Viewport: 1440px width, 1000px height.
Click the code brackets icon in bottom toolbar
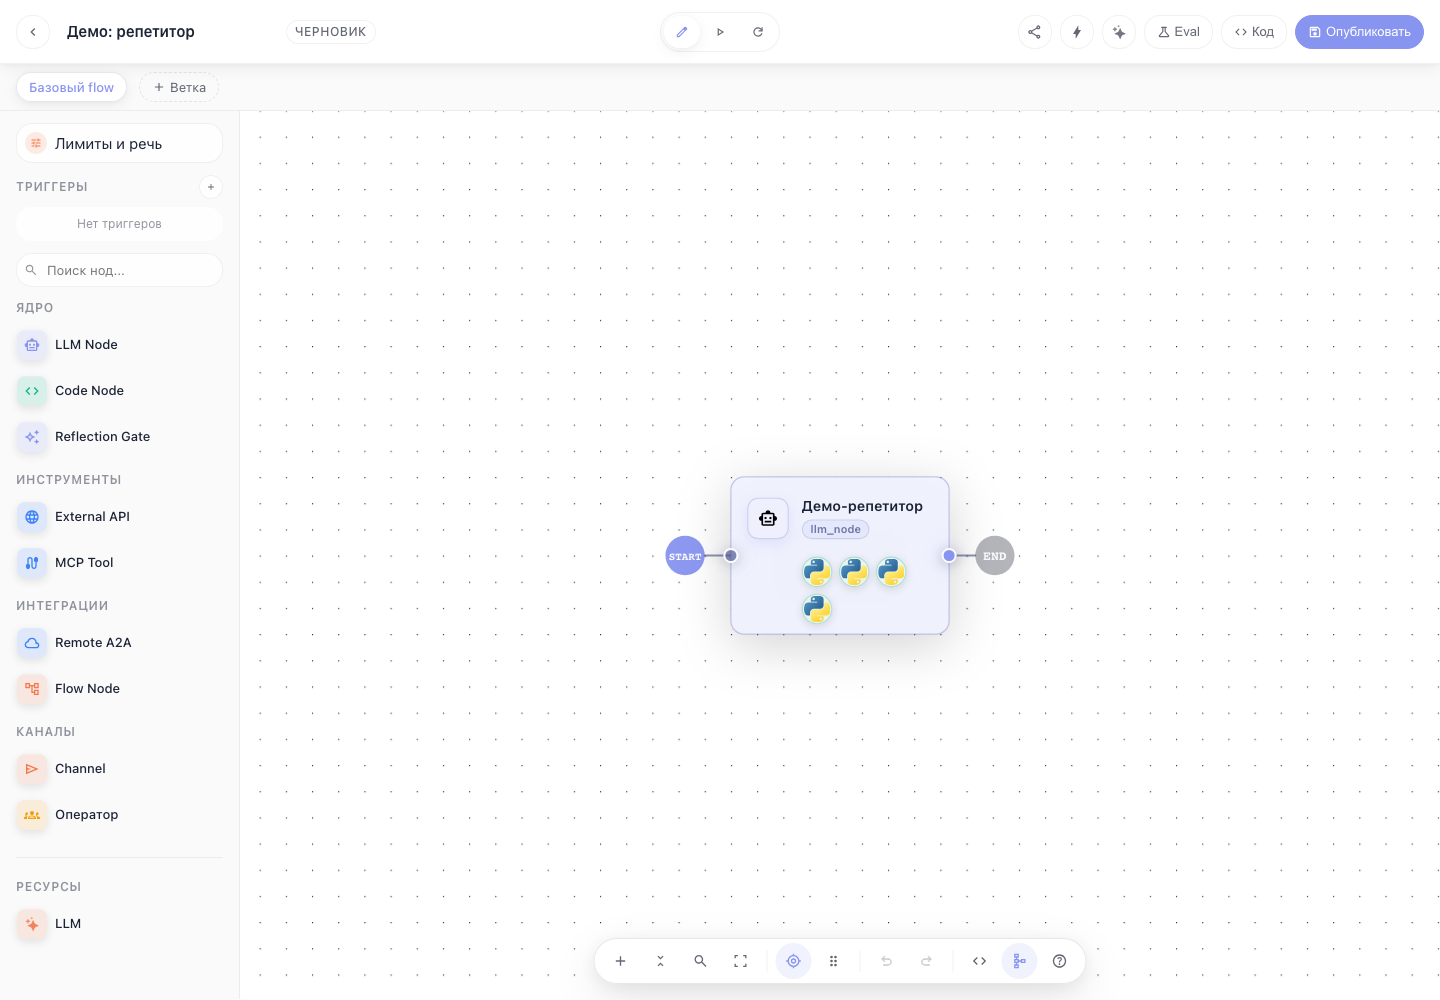click(979, 961)
